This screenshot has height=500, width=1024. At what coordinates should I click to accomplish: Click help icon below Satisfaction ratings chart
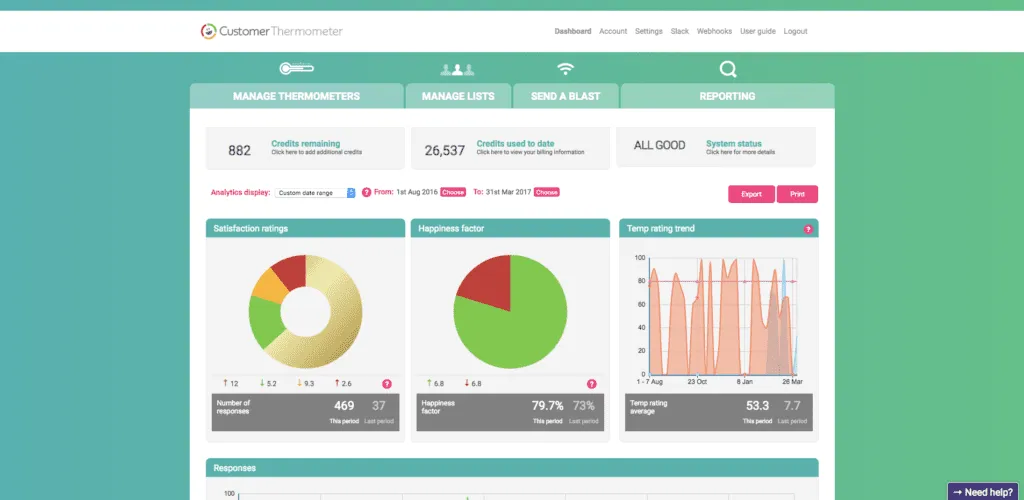[x=387, y=383]
